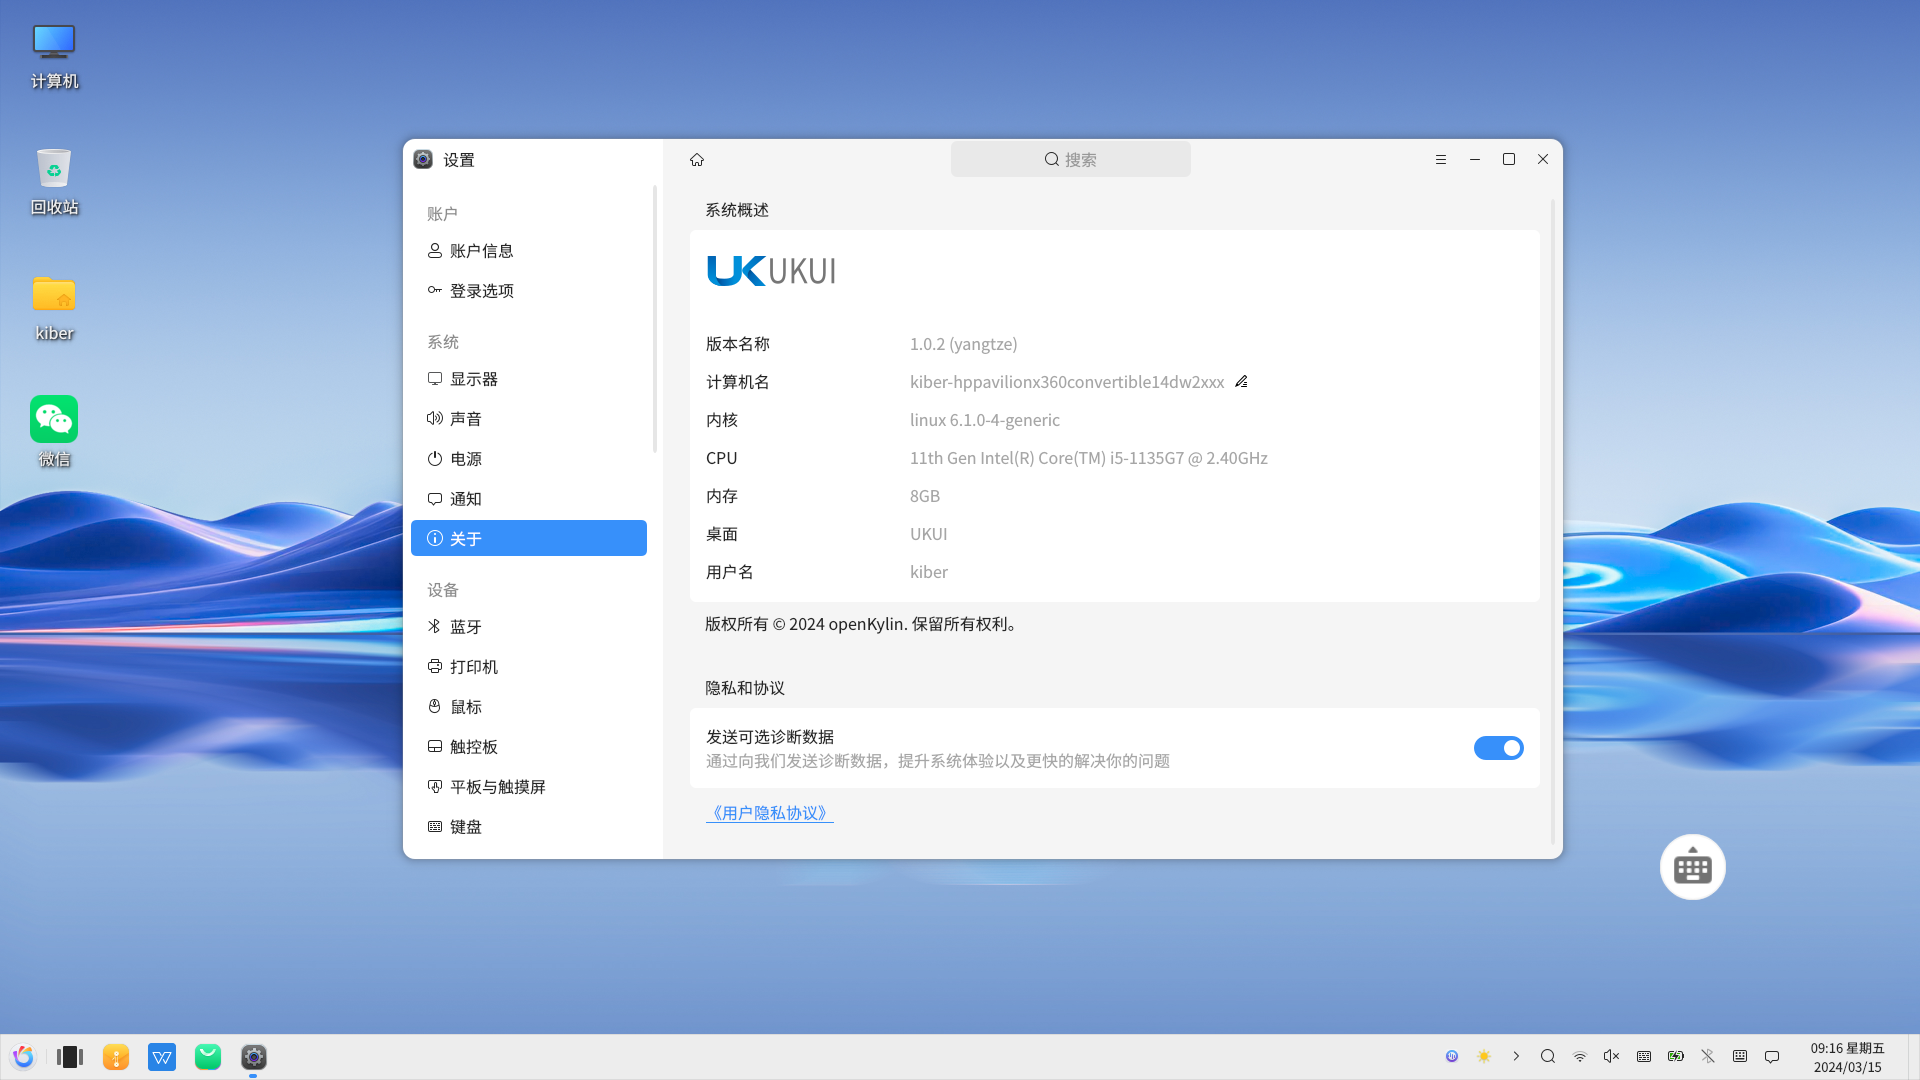Launch 微信 from the desktop
The width and height of the screenshot is (1920, 1080).
coord(54,434)
